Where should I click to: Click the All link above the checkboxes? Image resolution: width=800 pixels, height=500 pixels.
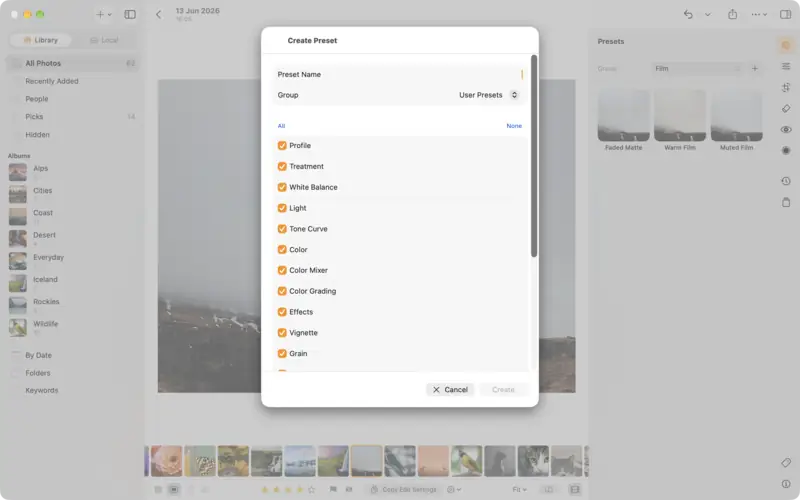coord(281,126)
